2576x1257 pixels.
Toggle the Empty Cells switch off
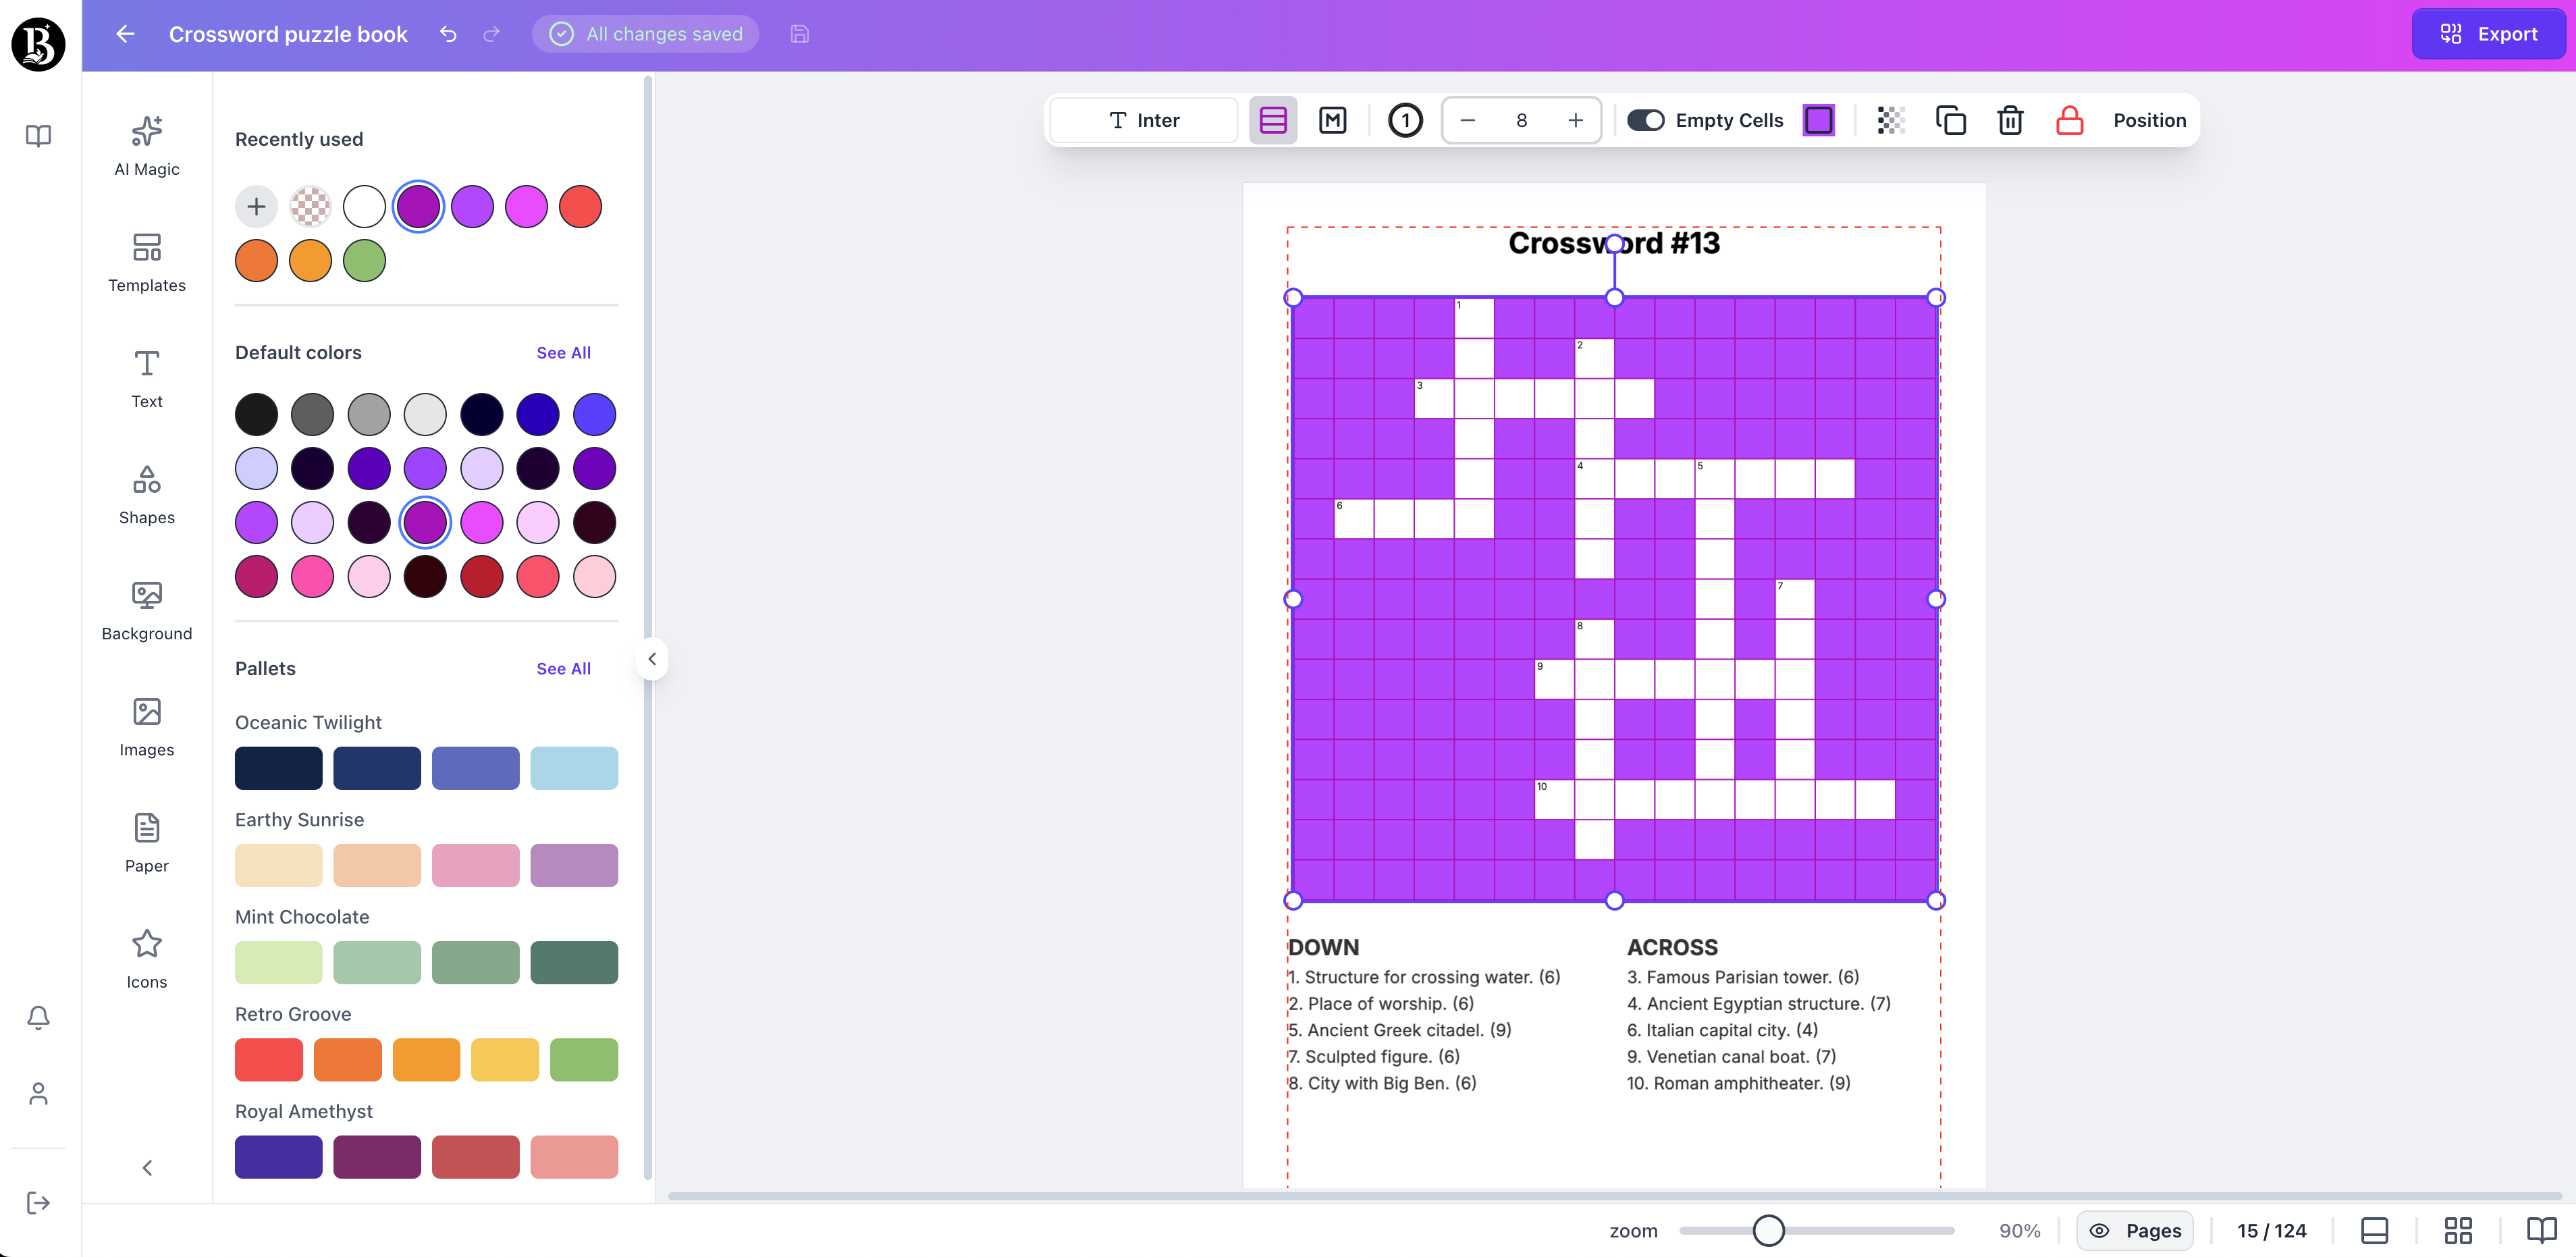tap(1645, 120)
